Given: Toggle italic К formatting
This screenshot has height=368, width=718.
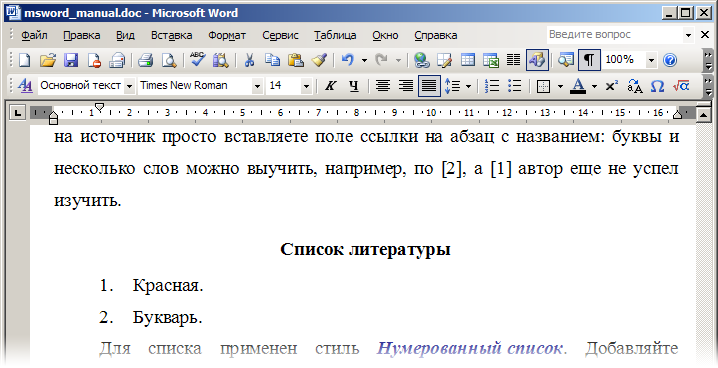Looking at the screenshot, I should (x=330, y=86).
